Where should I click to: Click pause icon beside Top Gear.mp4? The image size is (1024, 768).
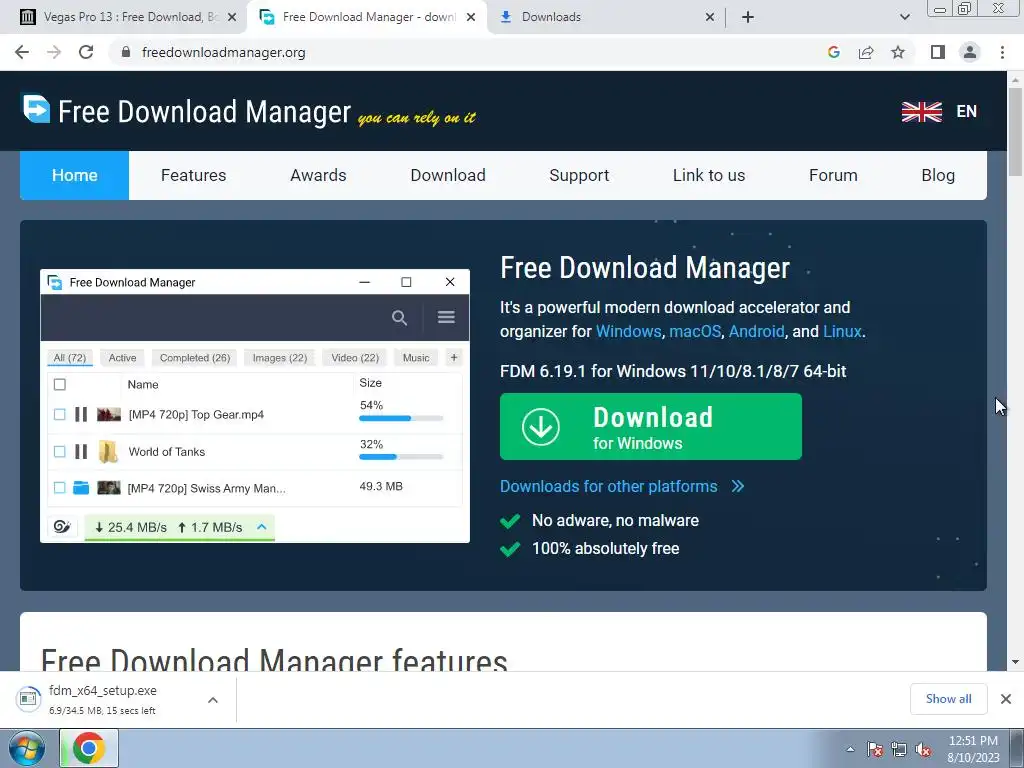(81, 414)
